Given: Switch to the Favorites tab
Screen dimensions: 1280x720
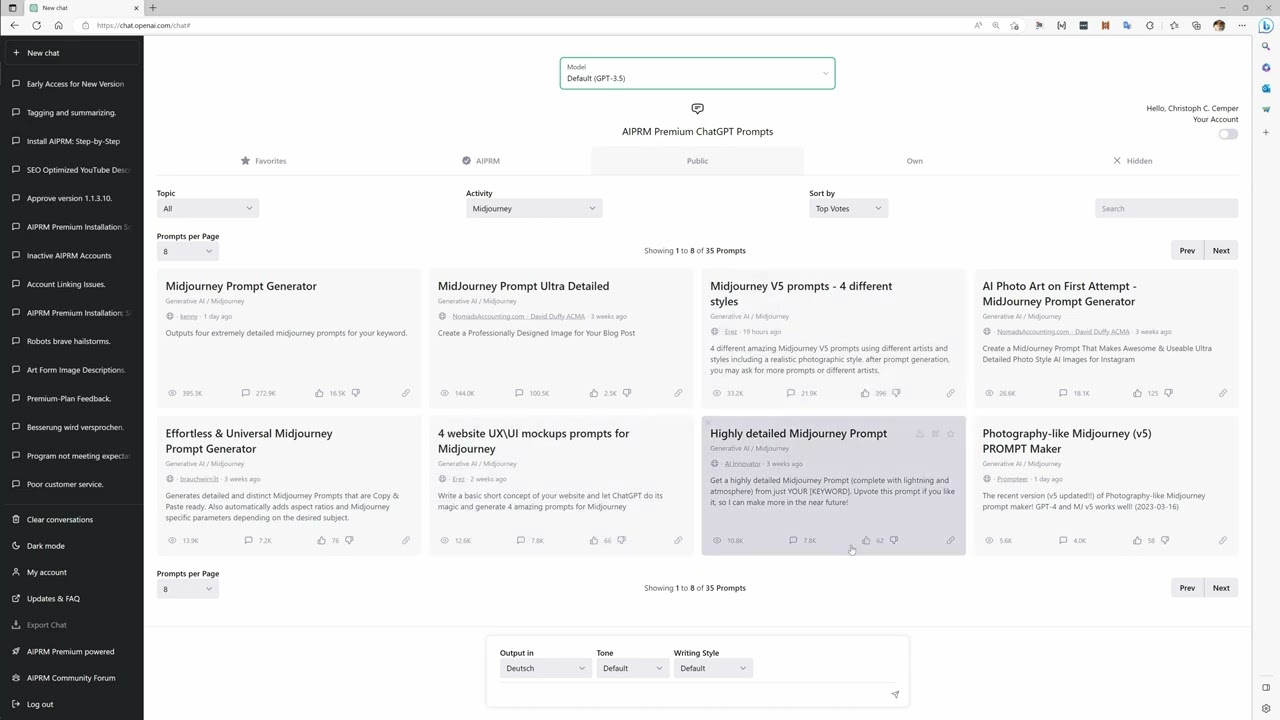Looking at the screenshot, I should [264, 161].
